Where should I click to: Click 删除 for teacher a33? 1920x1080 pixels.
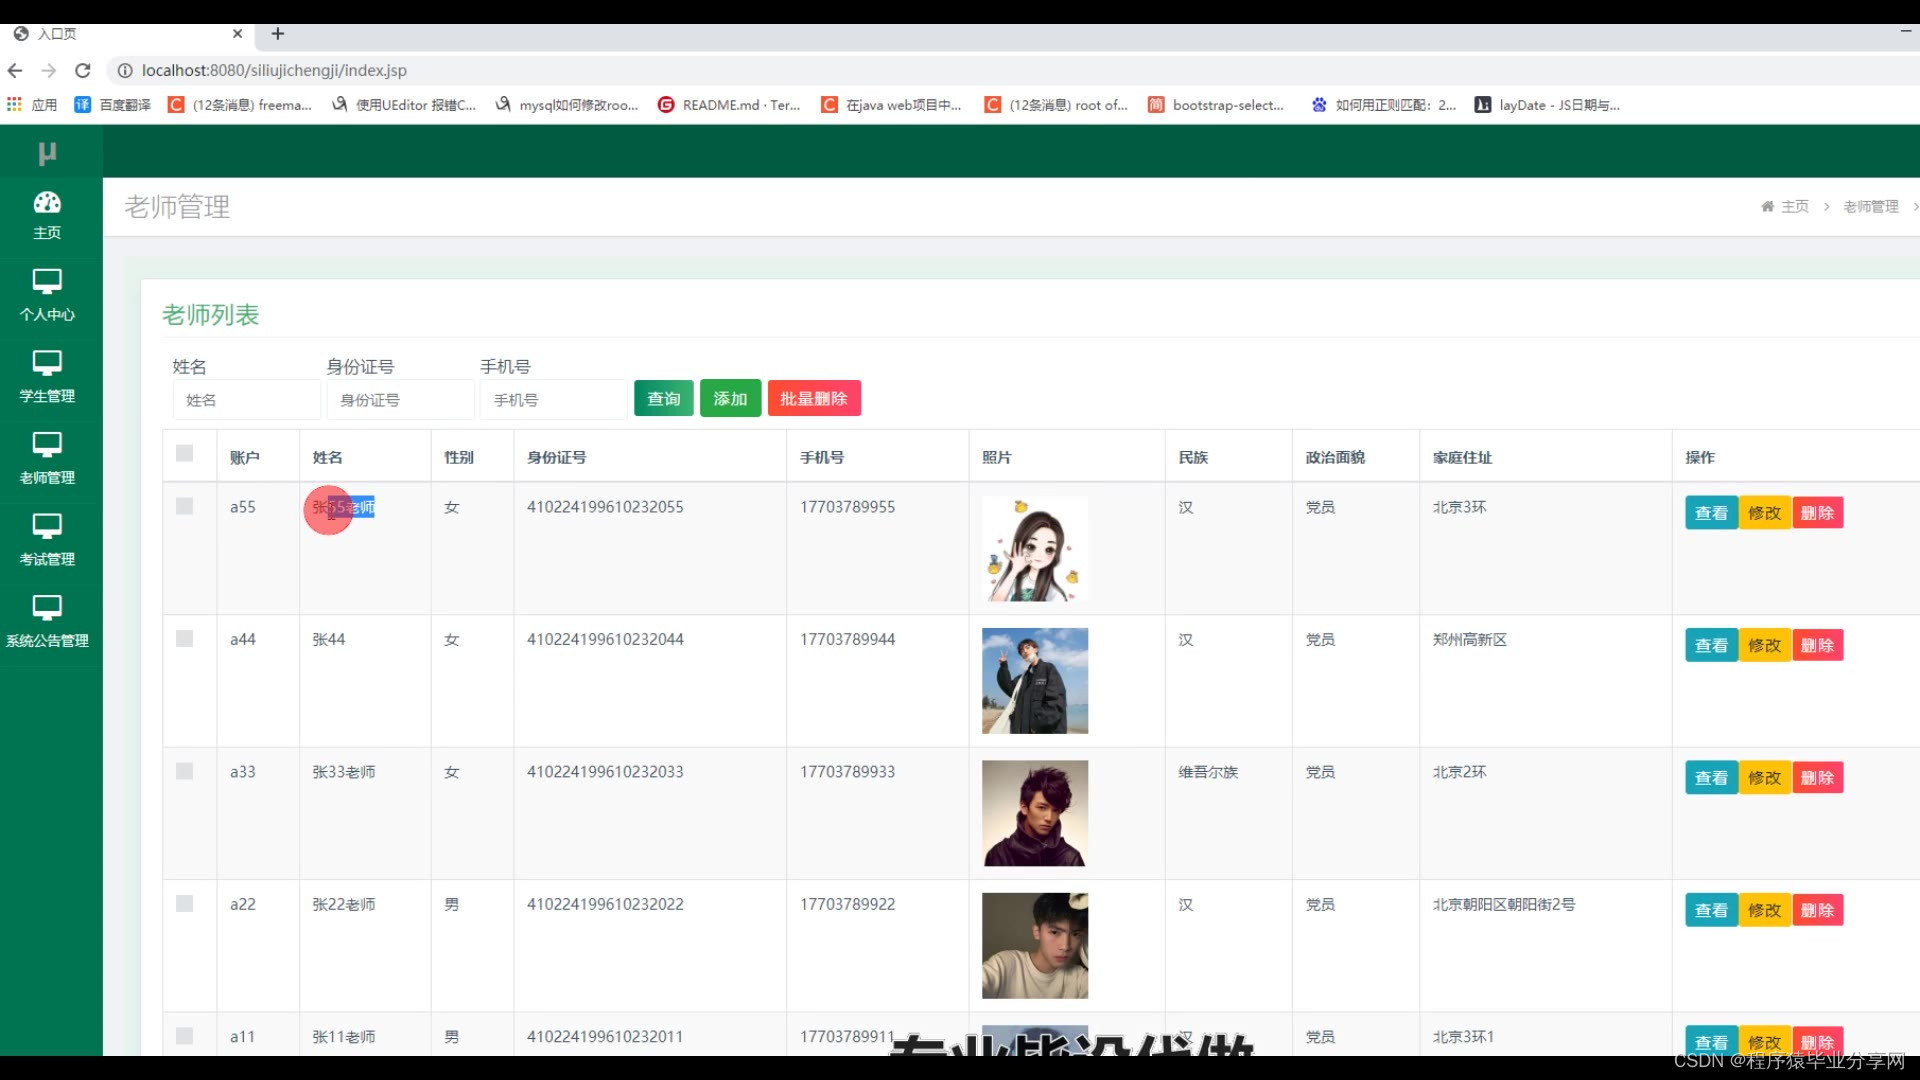coord(1817,778)
